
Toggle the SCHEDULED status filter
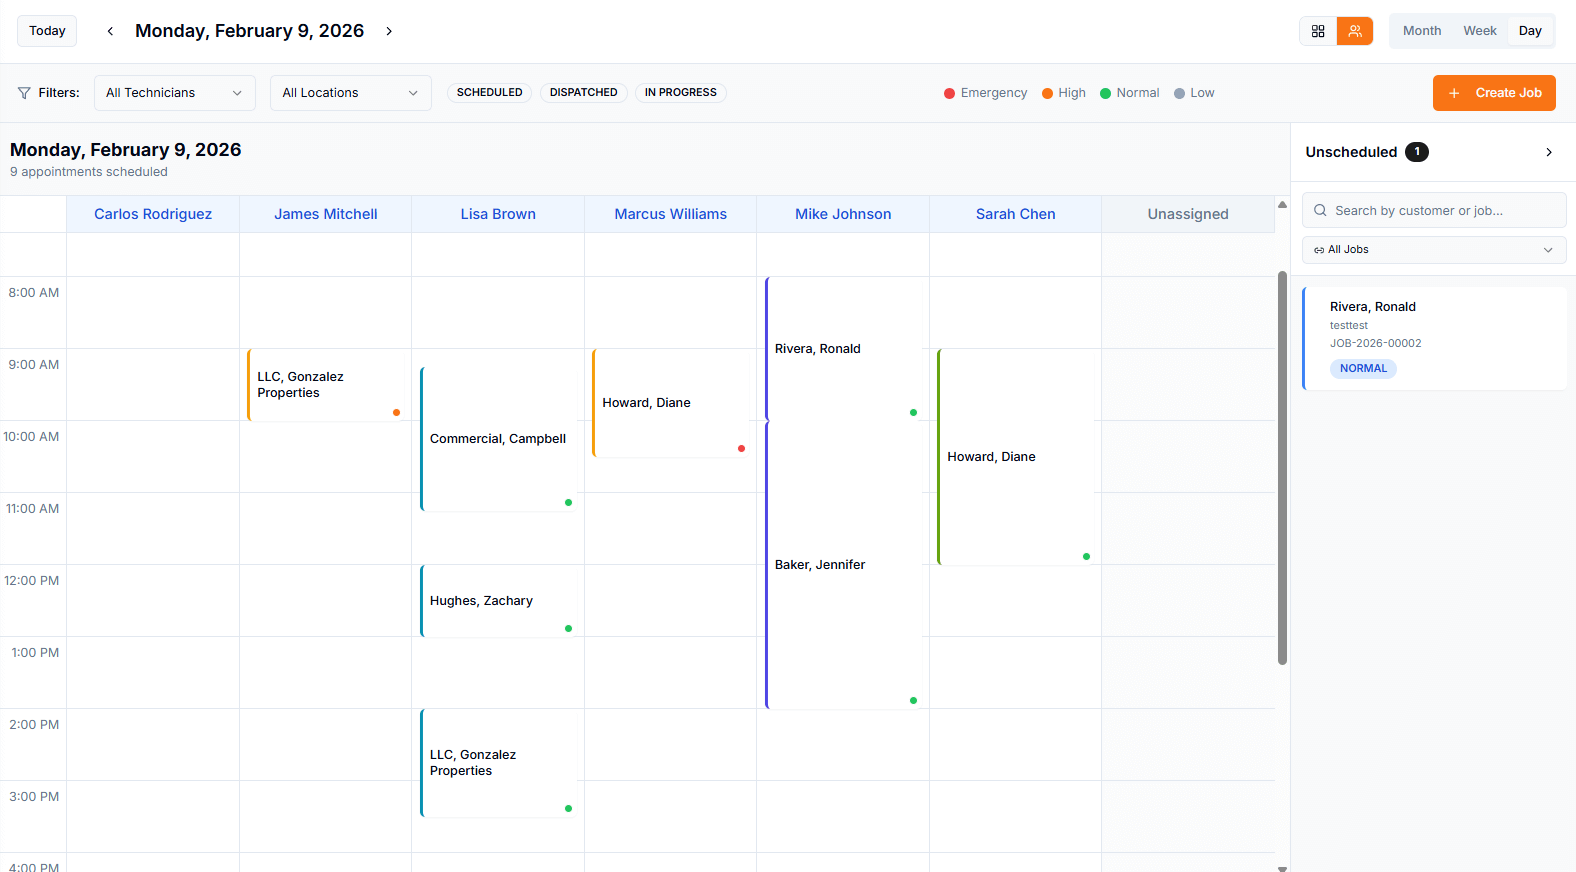point(489,93)
